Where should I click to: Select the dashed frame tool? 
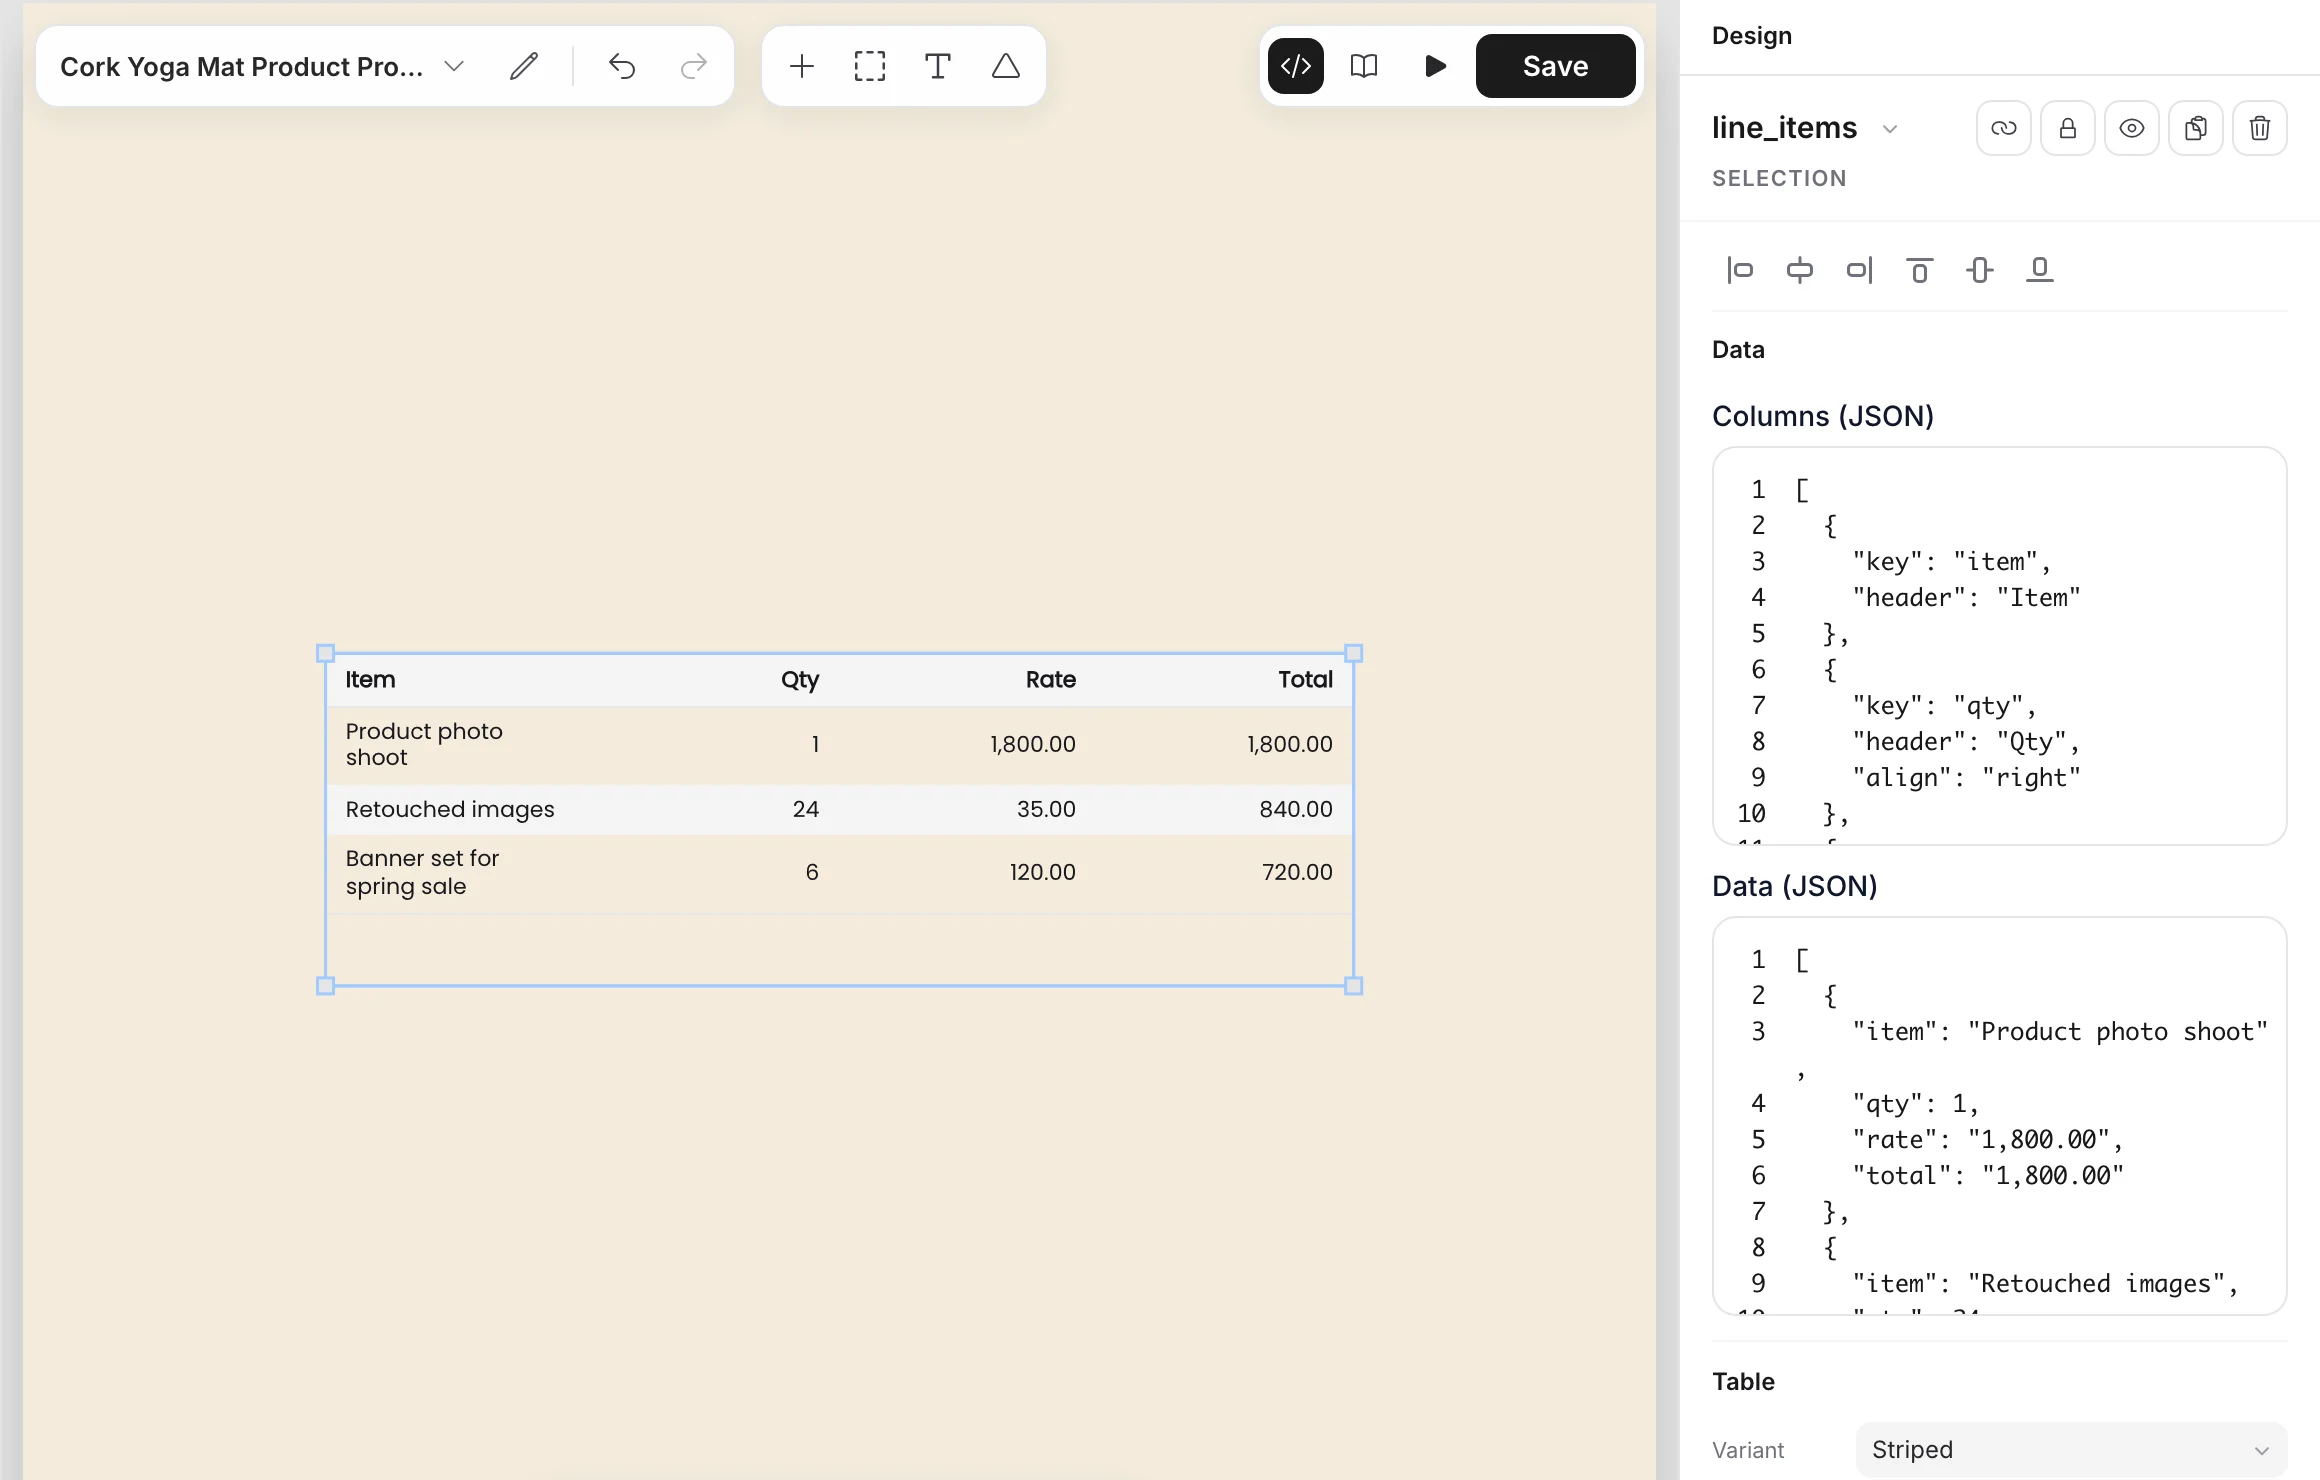tap(870, 66)
